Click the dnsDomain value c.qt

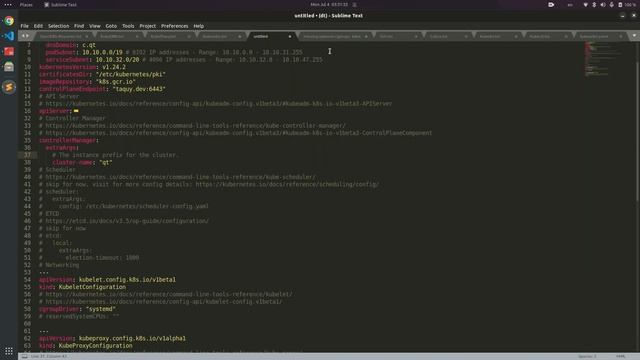89,45
